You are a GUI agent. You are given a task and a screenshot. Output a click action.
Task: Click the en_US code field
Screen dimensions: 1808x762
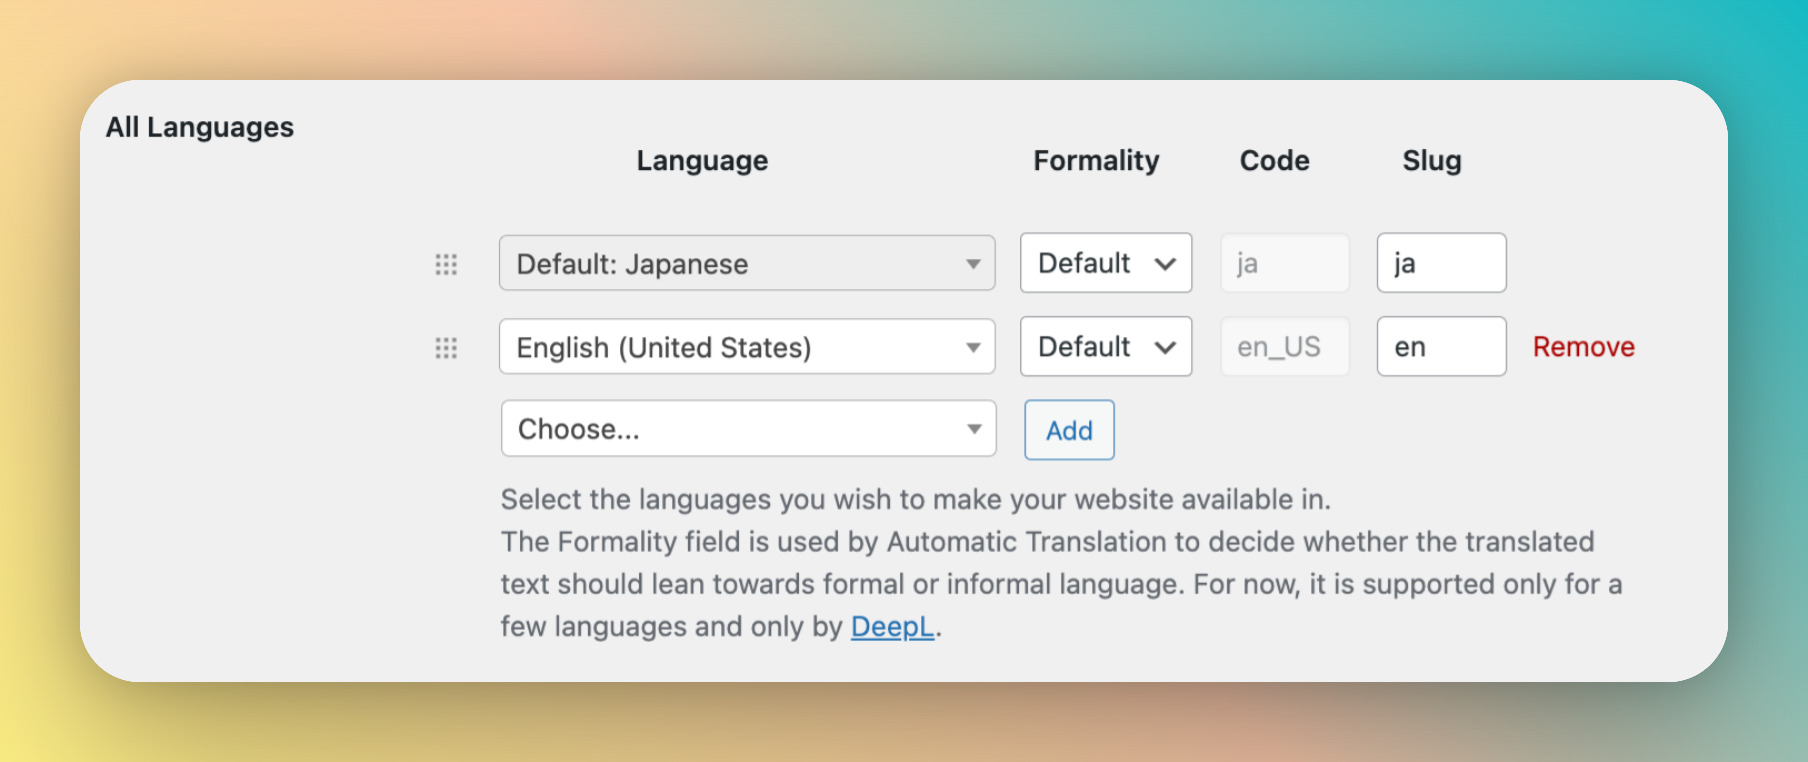(x=1284, y=347)
